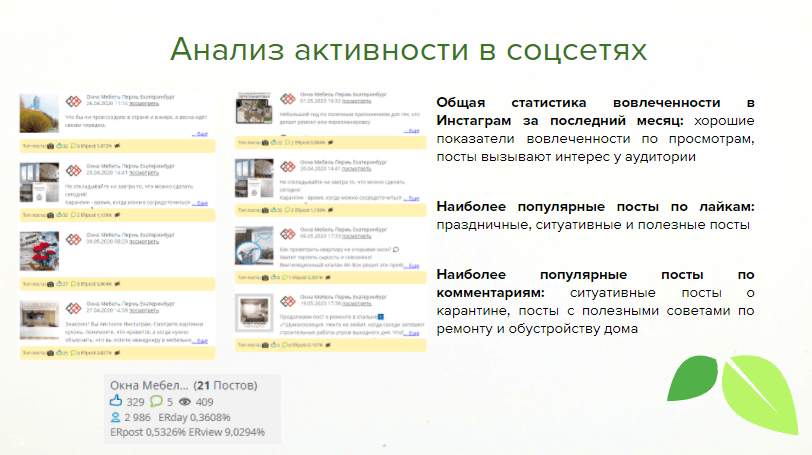Expand "Еще" link in the 01.05.2020 post
Viewport: 812px width, 455px height.
pyautogui.click(x=412, y=130)
